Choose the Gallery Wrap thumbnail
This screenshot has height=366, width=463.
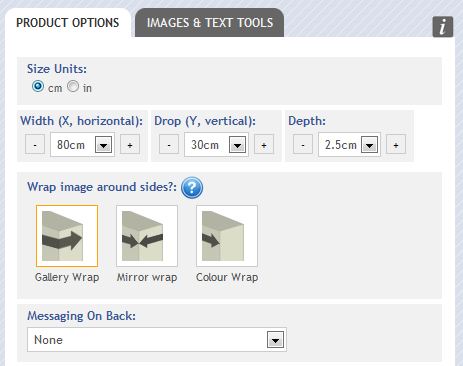click(67, 236)
